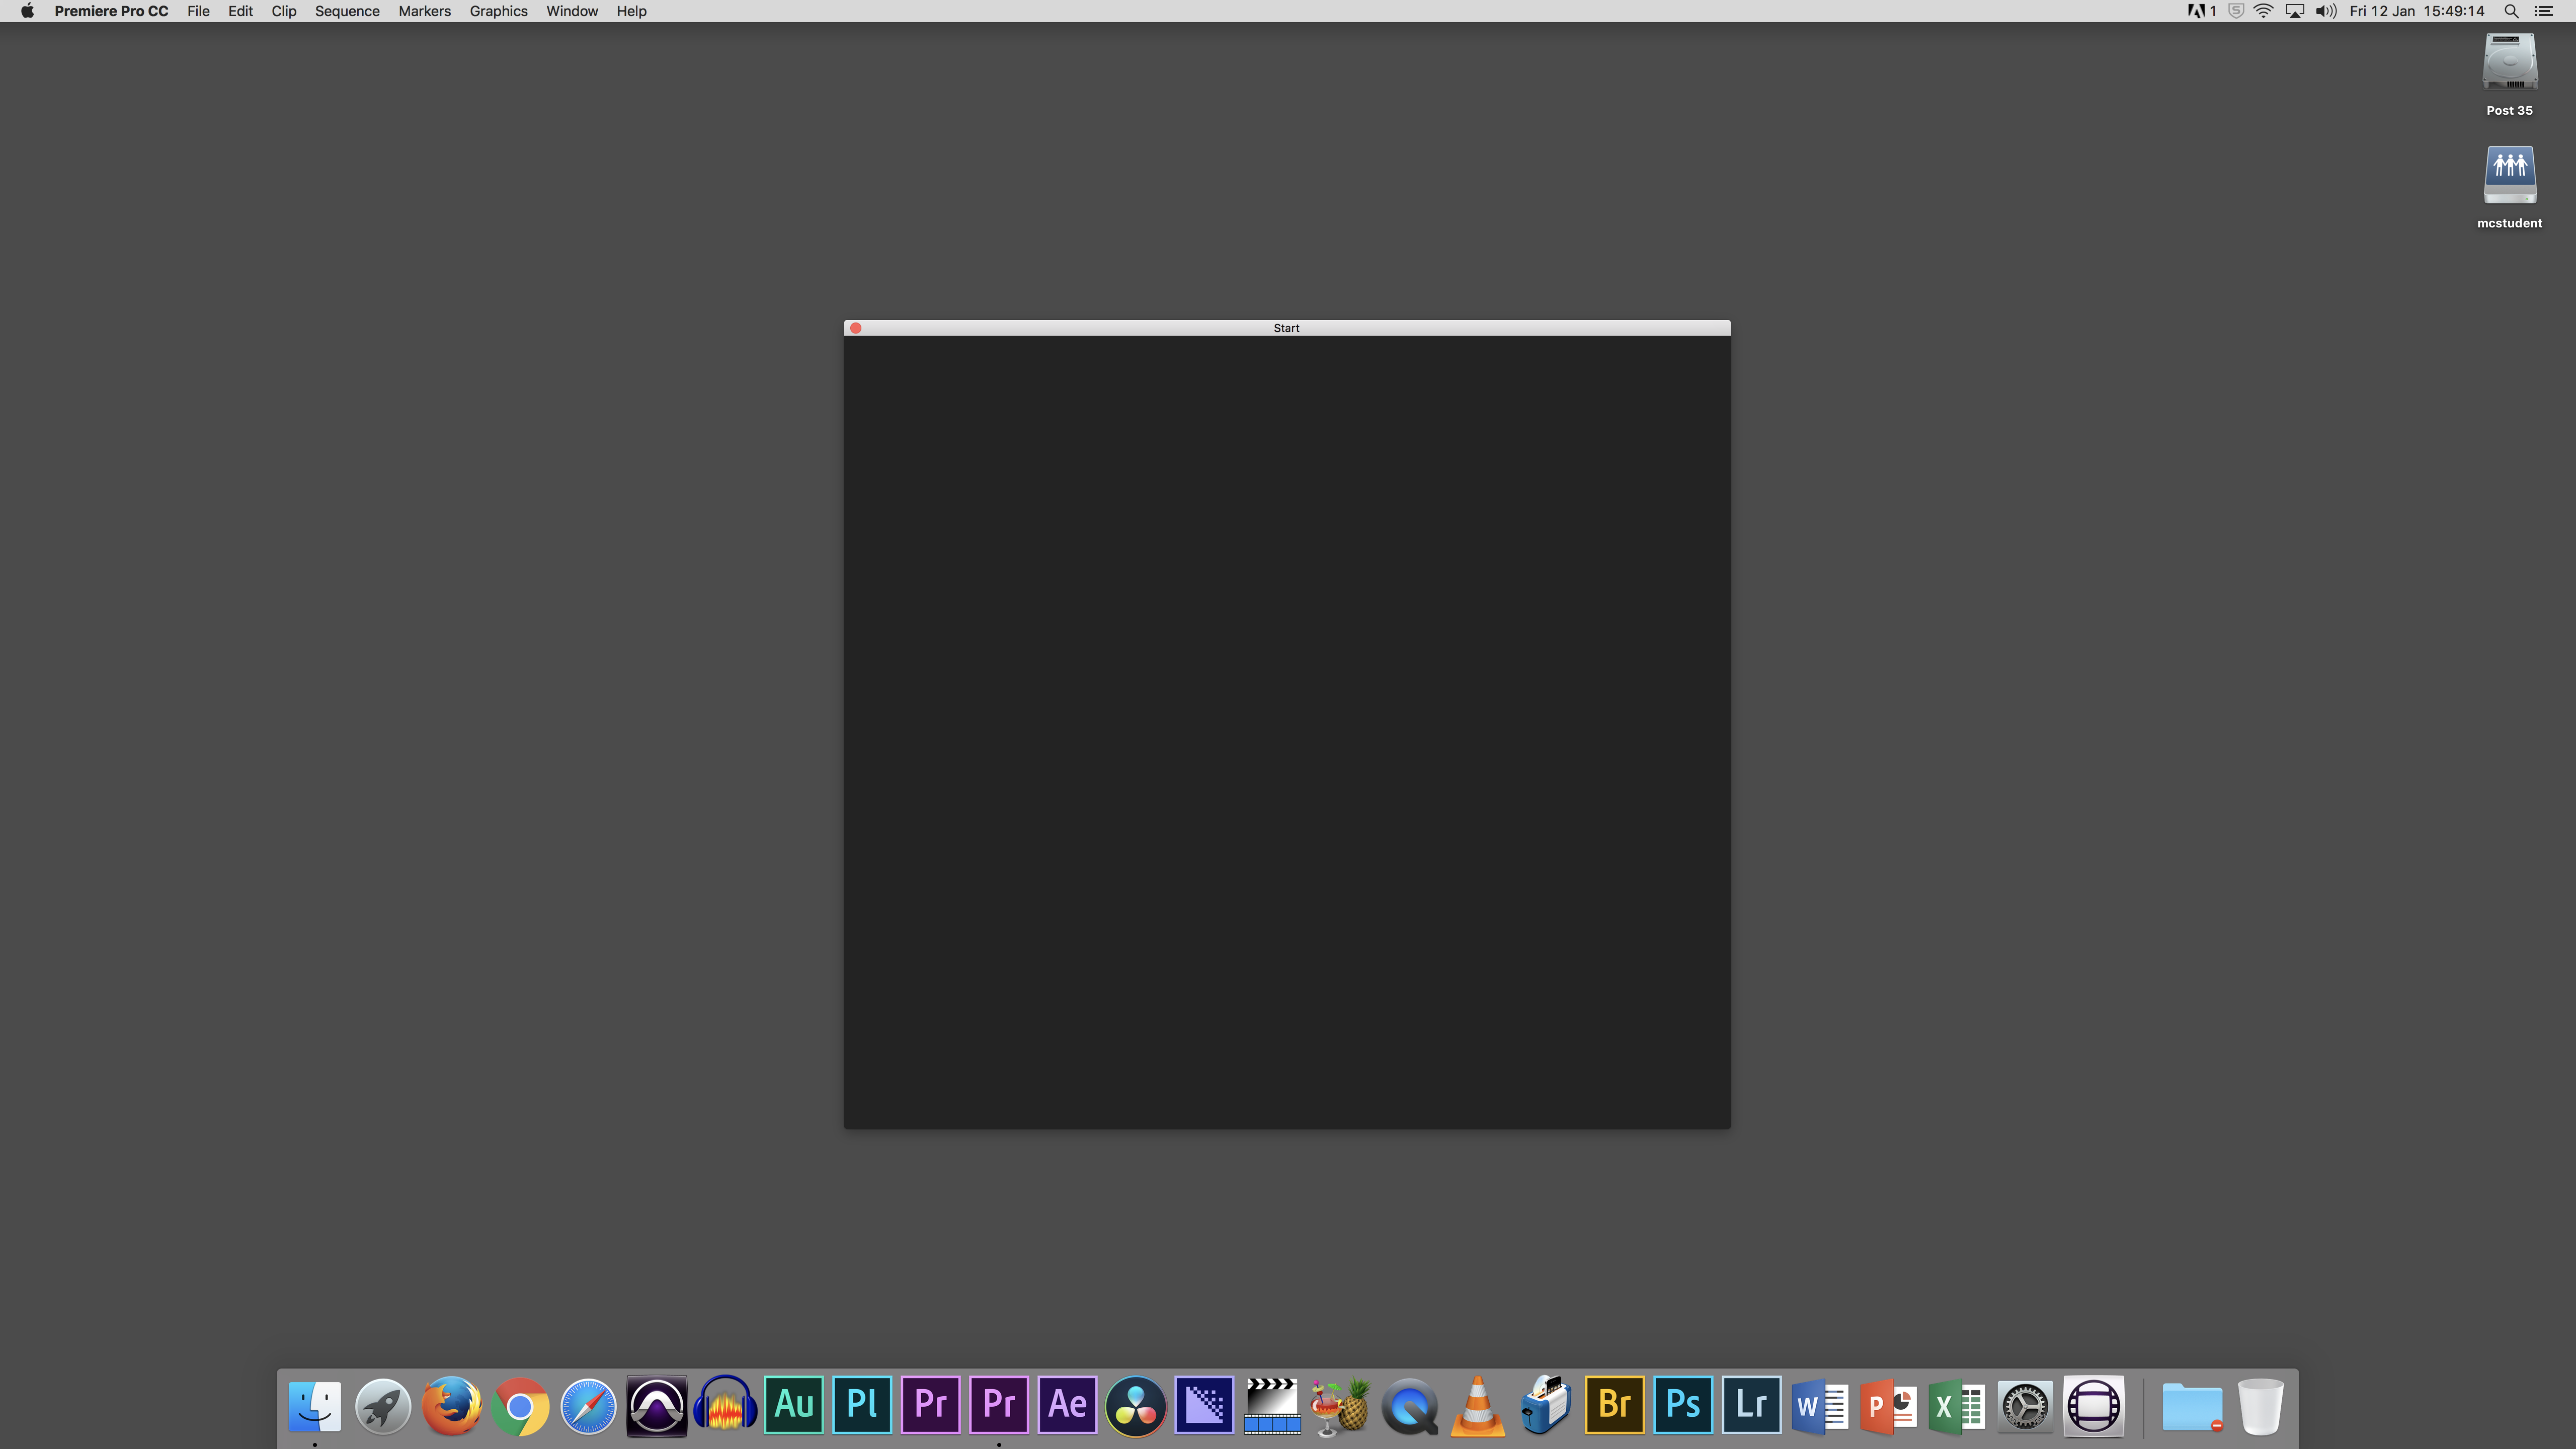
Task: Click the running Pr icon beside After Effects
Action: point(999,1405)
